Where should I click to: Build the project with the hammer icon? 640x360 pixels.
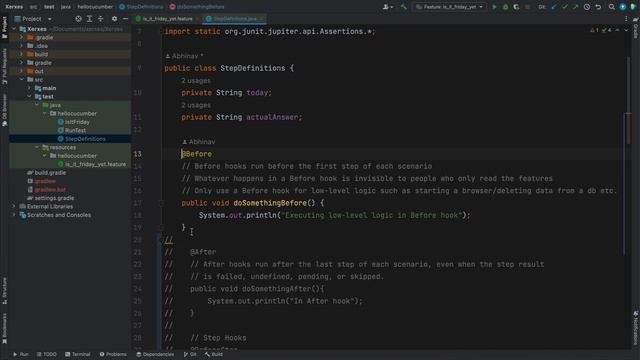(x=404, y=7)
